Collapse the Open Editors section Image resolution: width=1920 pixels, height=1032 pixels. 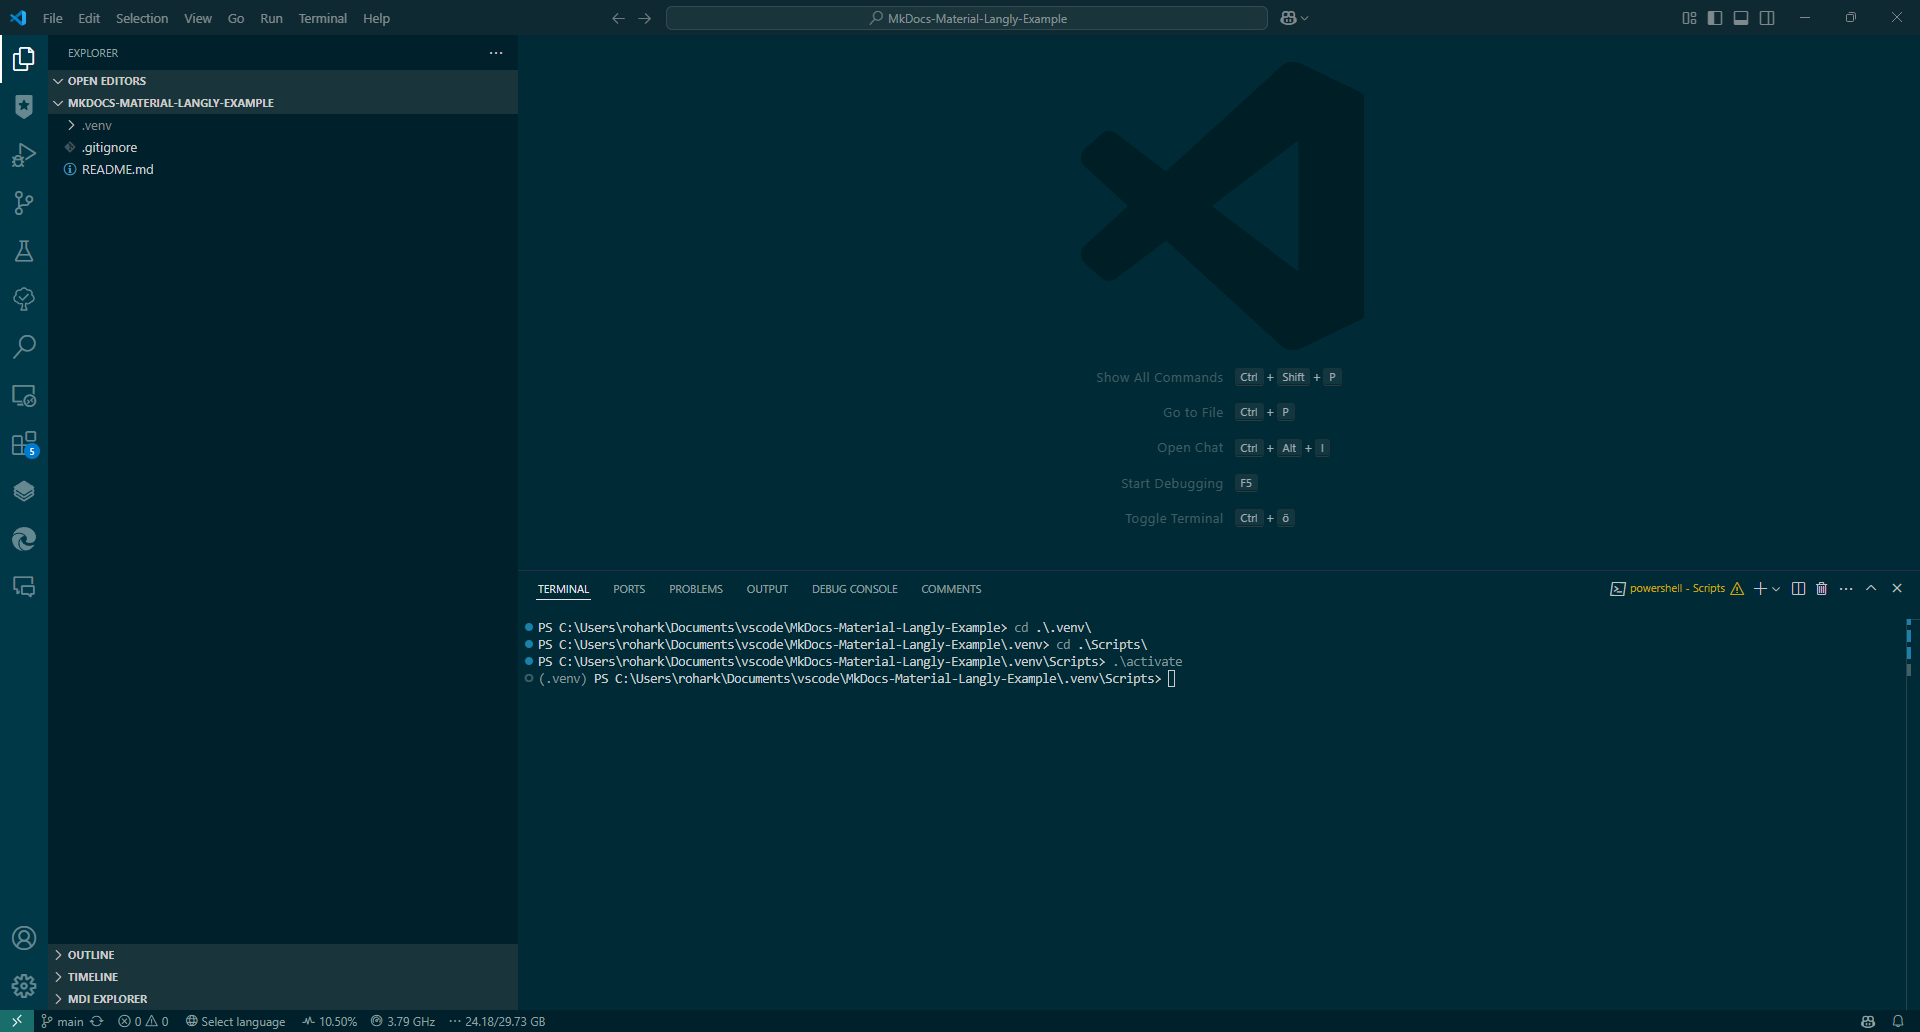pyautogui.click(x=283, y=81)
